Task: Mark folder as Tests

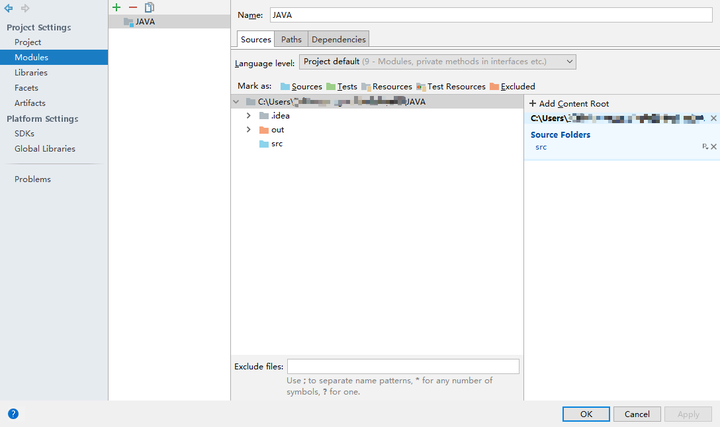Action: [342, 86]
